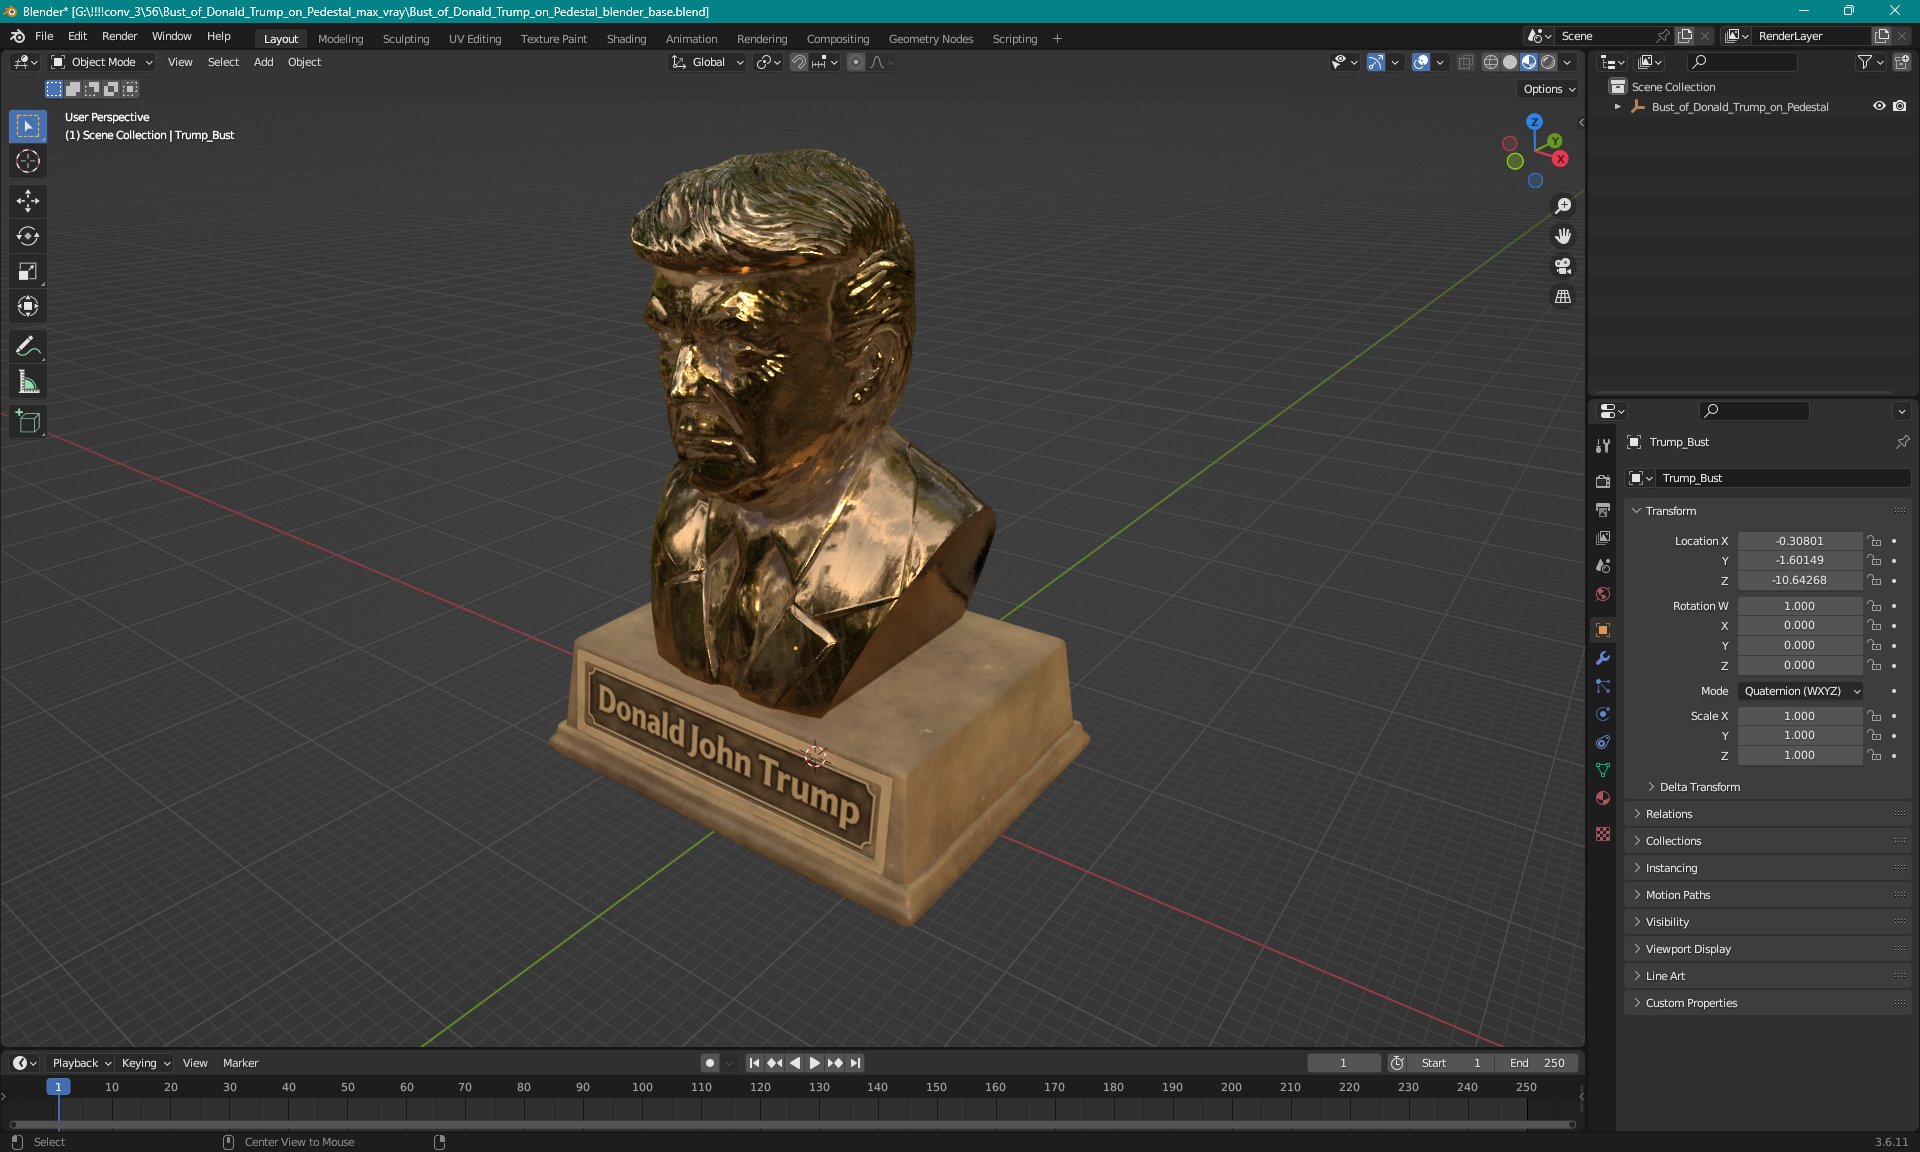Hide Bust_of_Donald_Trump_on_Pedestal collection in viewport
This screenshot has width=1920, height=1152.
coord(1879,106)
